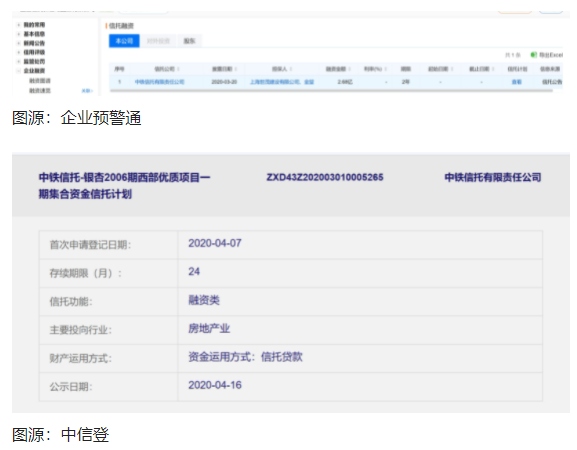Expand the 信用评级 tree node
This screenshot has height=450, width=577.
[18, 52]
